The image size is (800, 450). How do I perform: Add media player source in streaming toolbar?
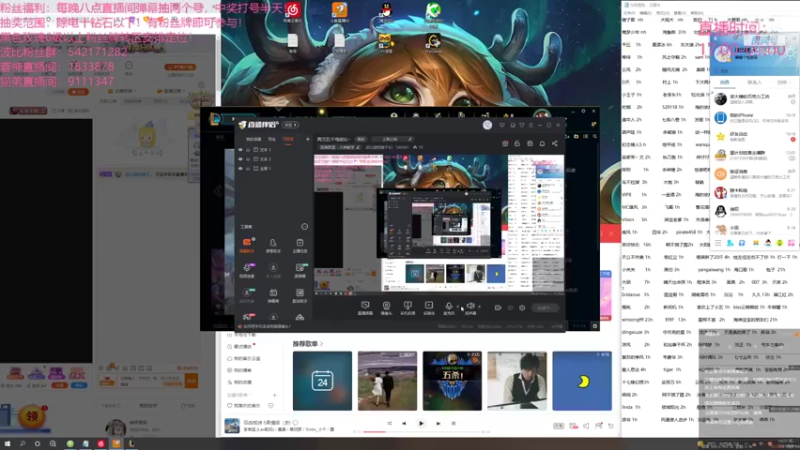[x=429, y=308]
